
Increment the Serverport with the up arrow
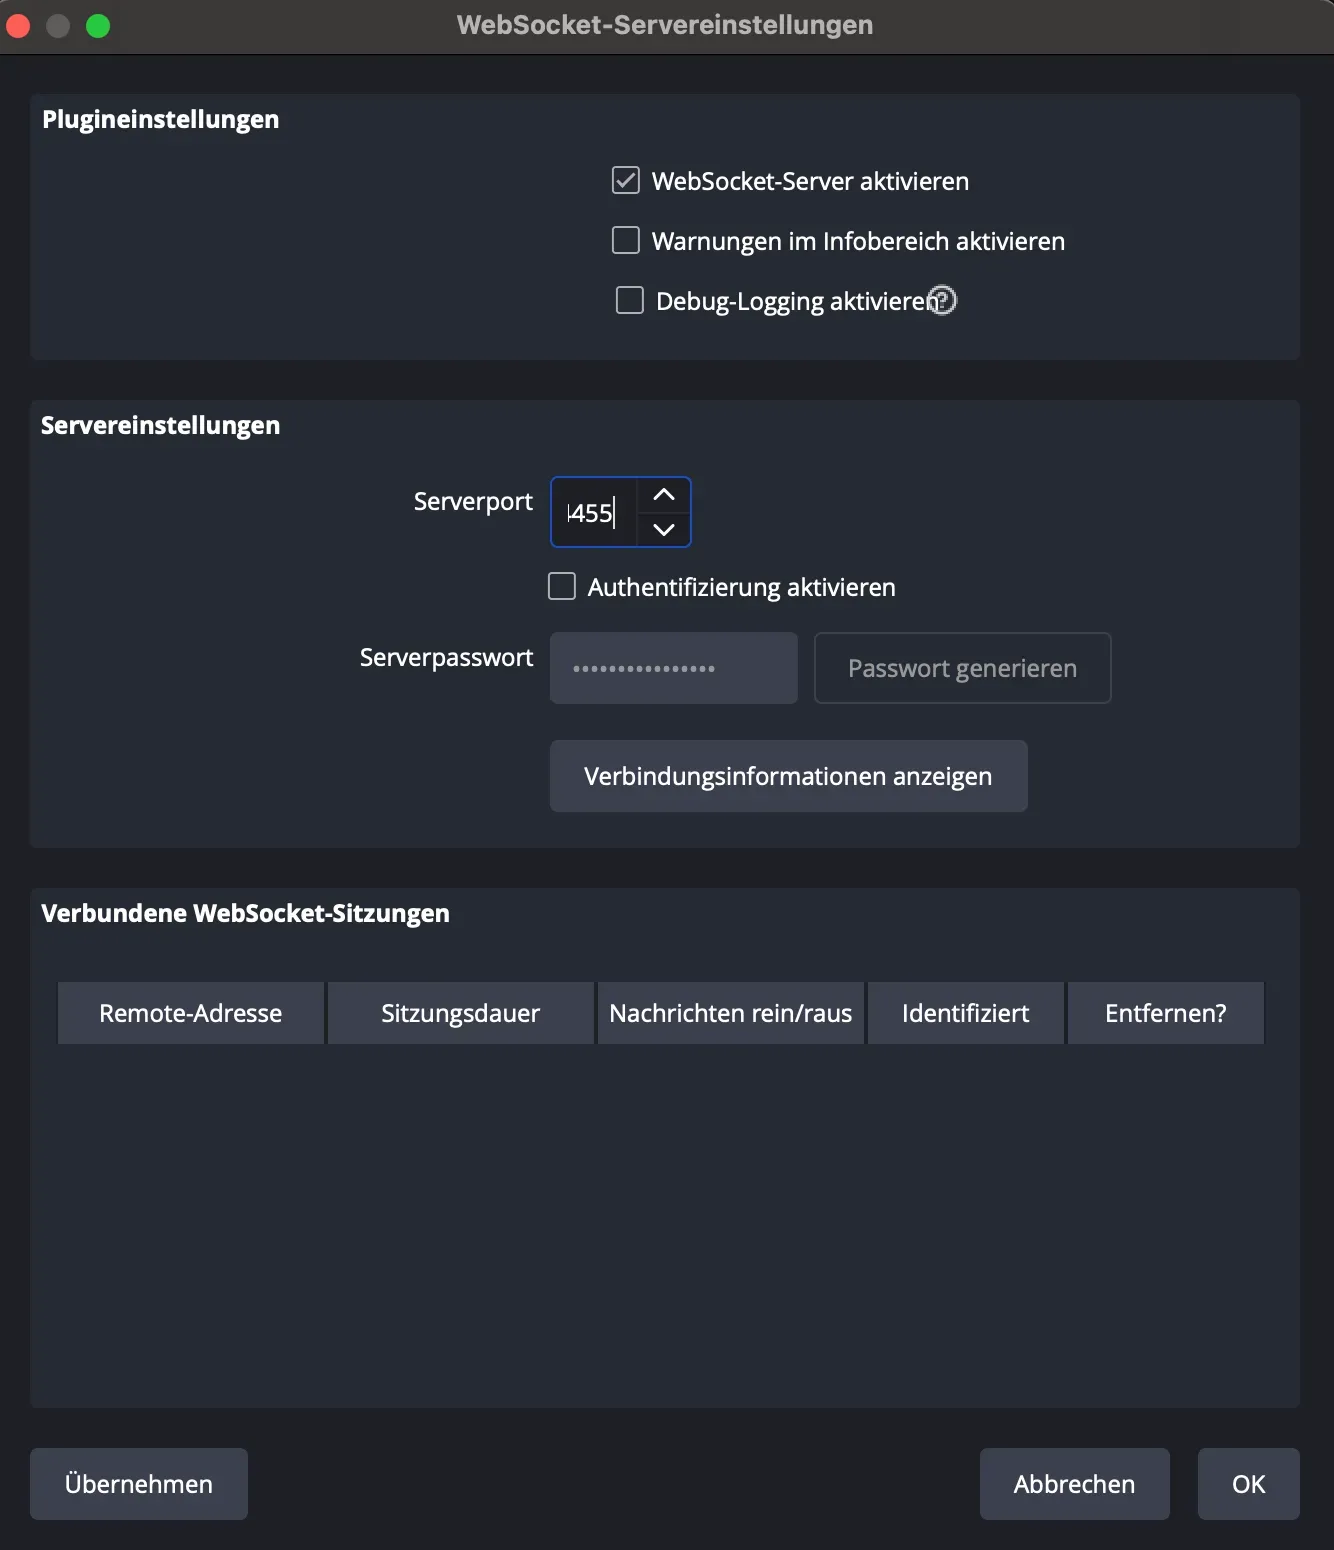coord(663,495)
